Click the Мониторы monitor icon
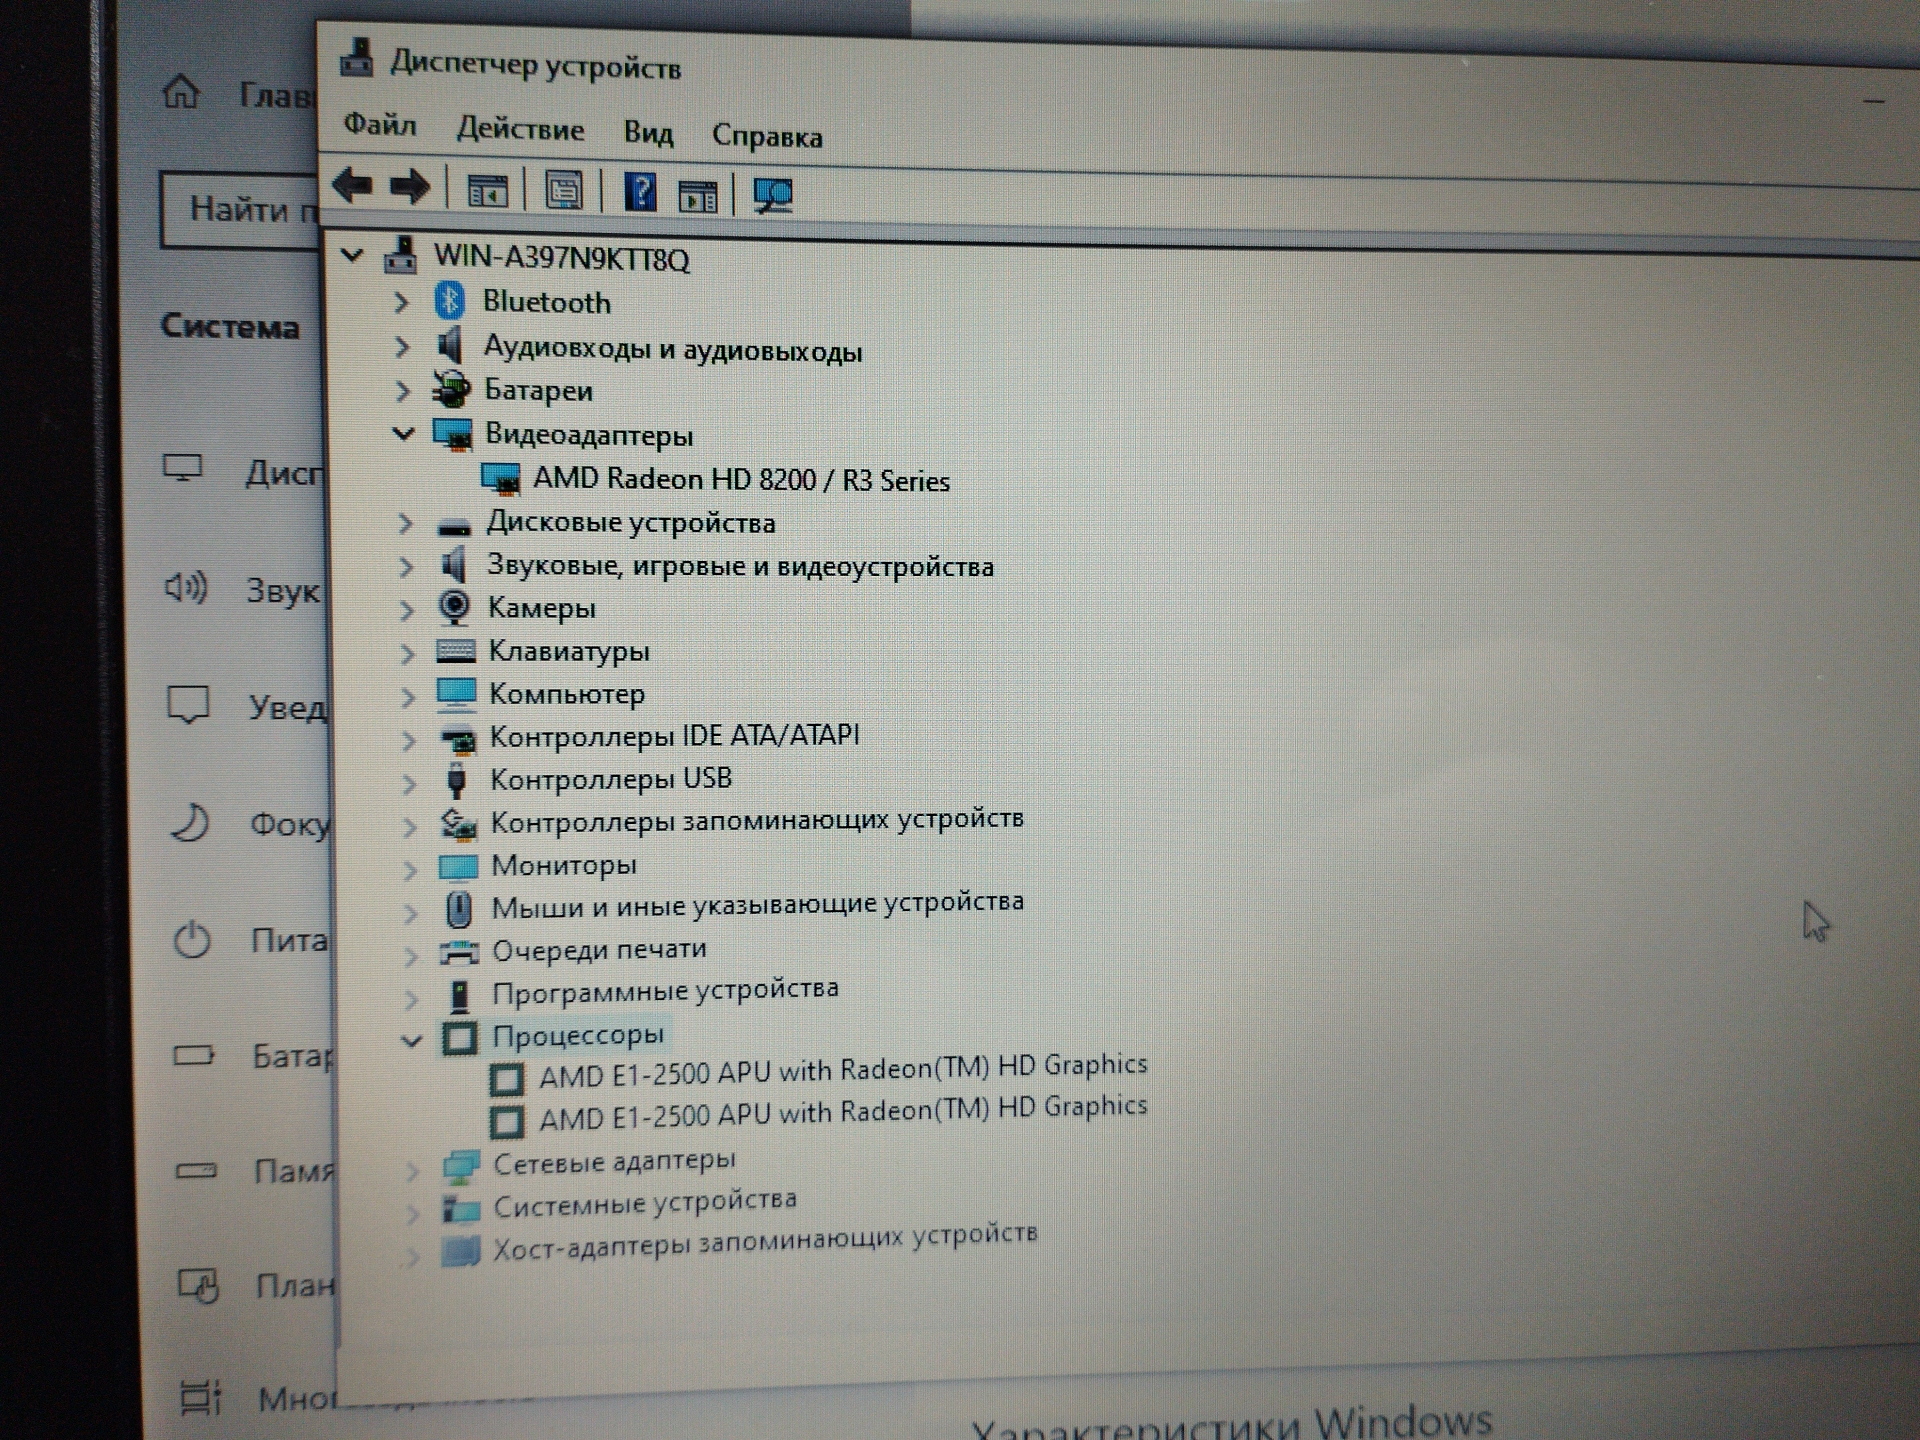This screenshot has height=1440, width=1920. pos(458,866)
